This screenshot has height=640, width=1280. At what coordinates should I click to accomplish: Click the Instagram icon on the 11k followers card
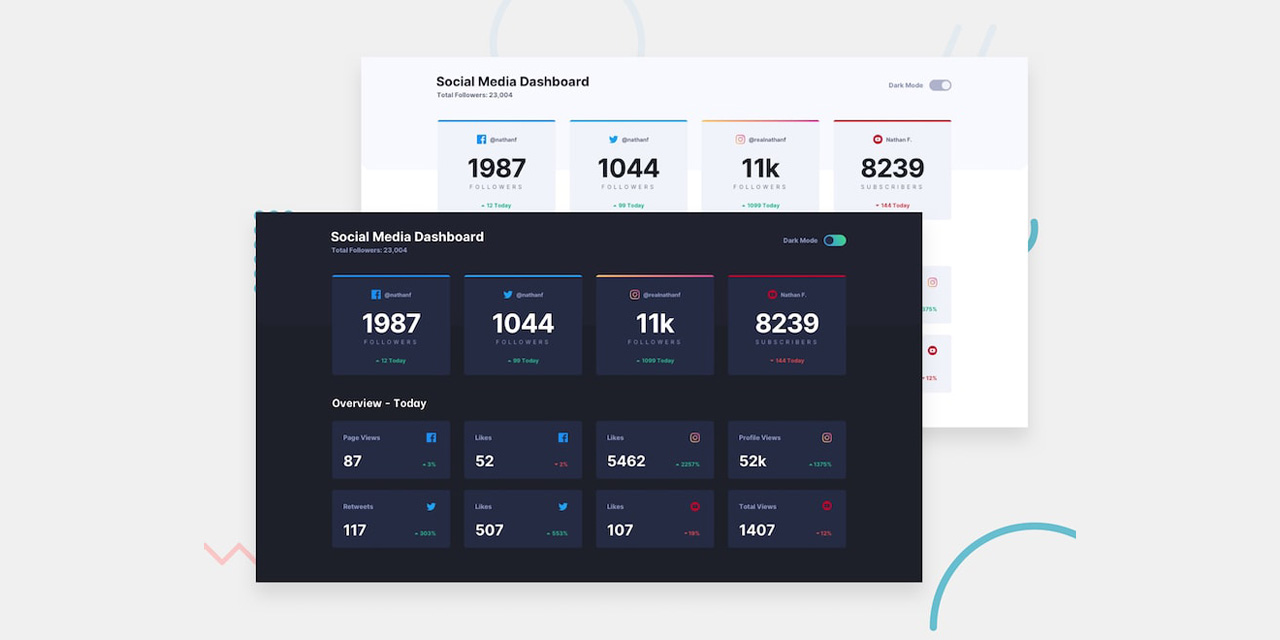pyautogui.click(x=636, y=294)
